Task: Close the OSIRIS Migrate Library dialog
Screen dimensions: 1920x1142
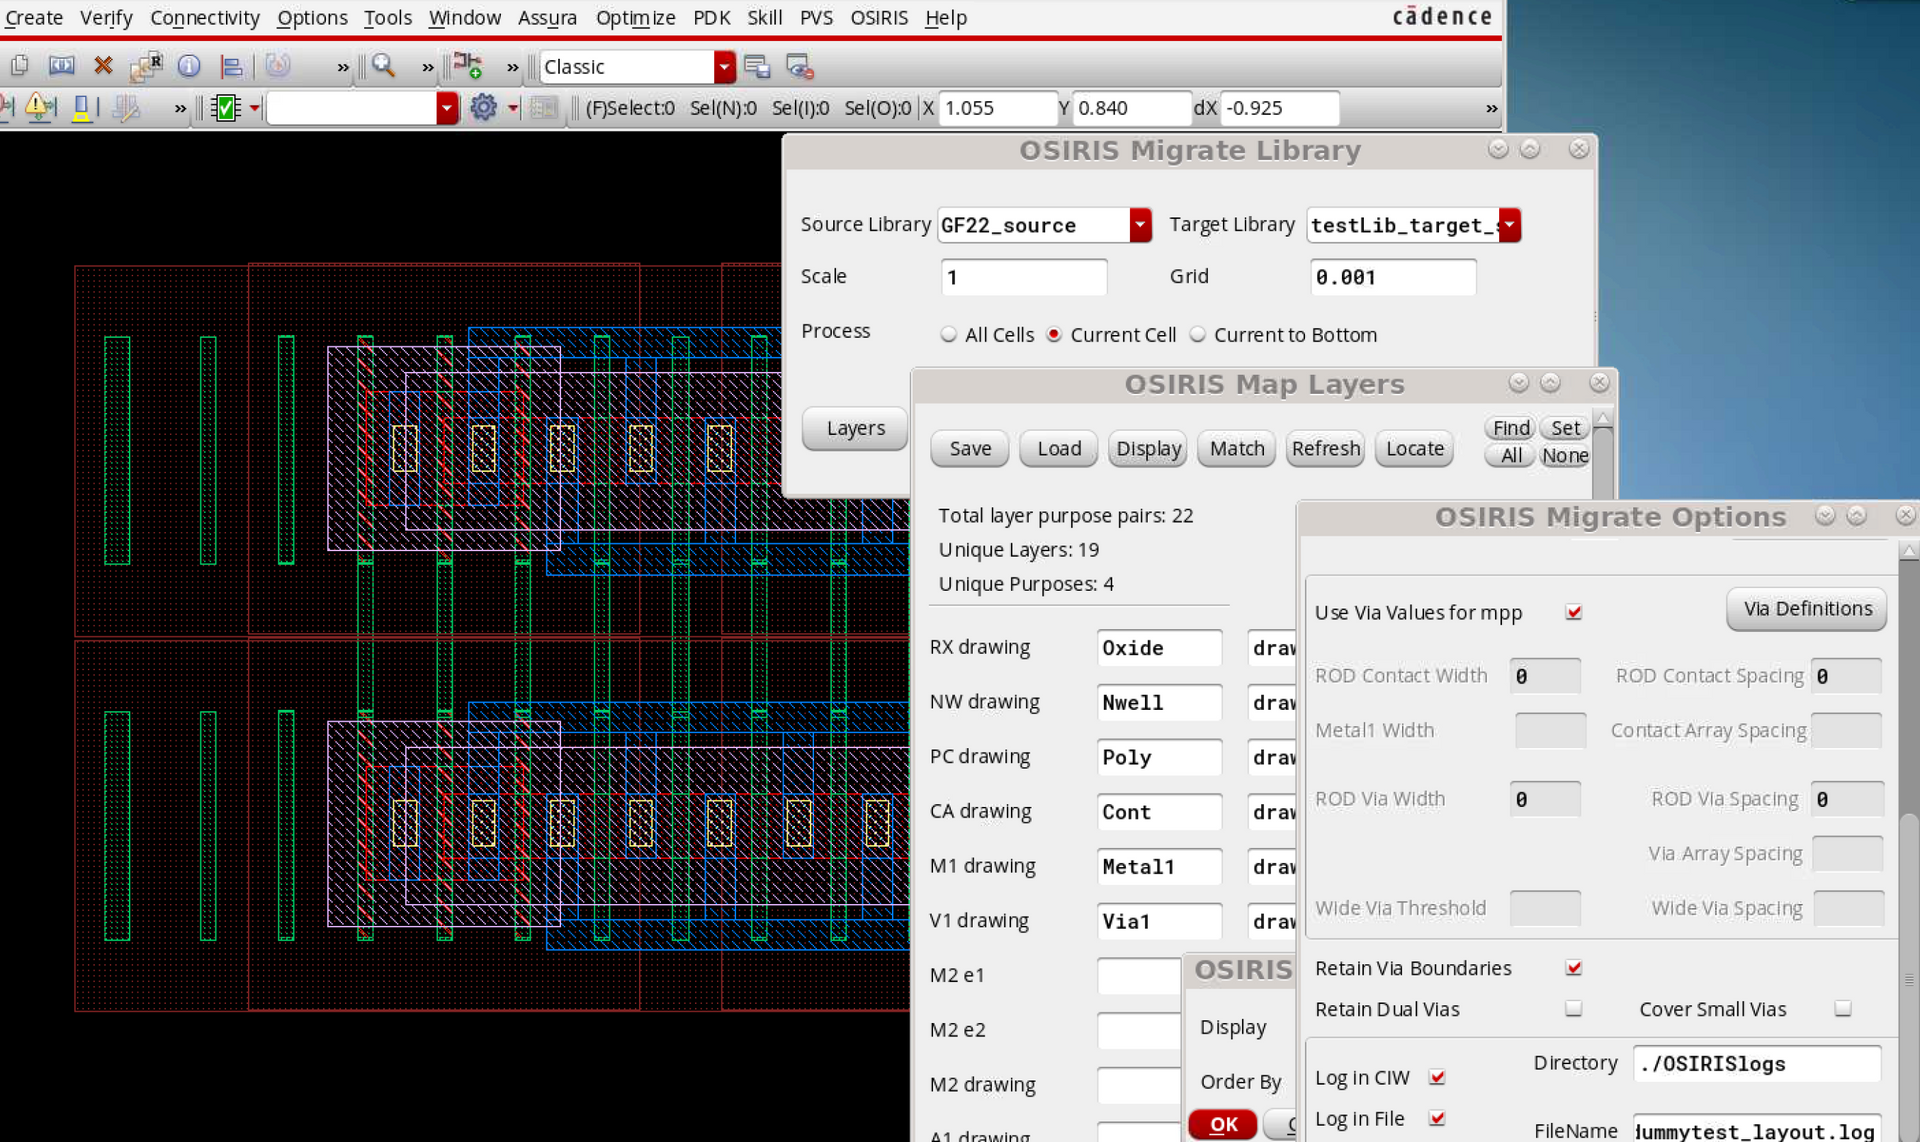Action: pos(1579,149)
